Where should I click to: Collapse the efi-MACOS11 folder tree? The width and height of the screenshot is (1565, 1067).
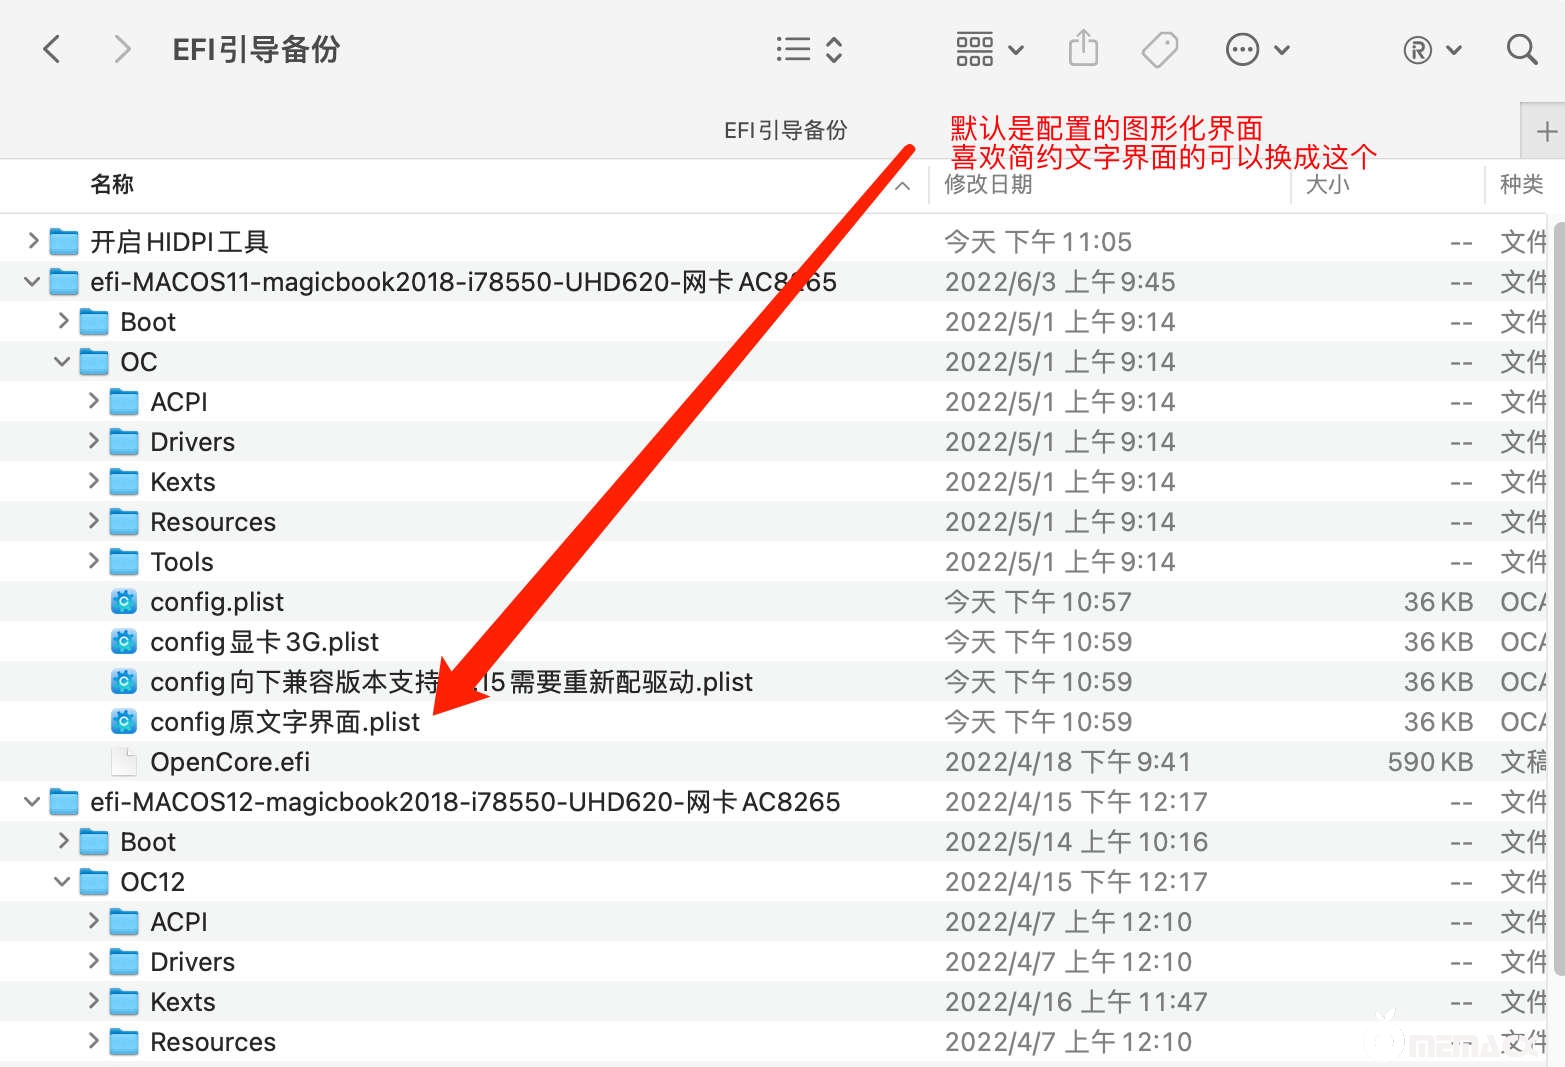33,282
